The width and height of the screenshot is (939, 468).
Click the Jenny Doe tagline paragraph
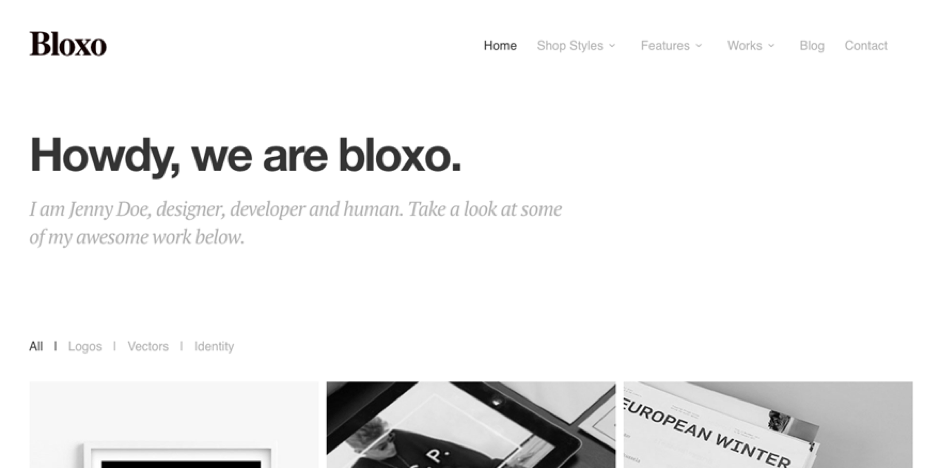click(296, 223)
